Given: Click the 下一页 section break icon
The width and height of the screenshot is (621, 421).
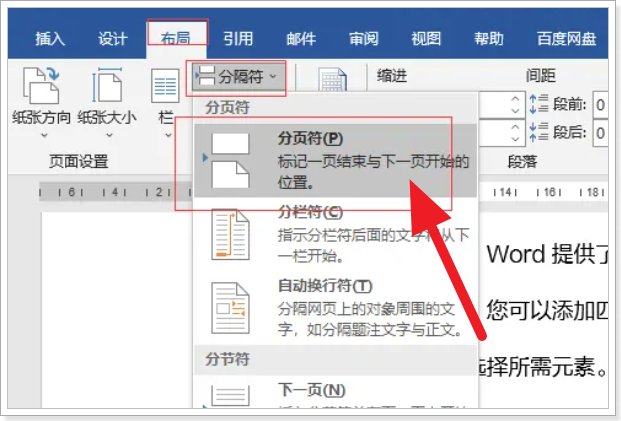Looking at the screenshot, I should [230, 396].
